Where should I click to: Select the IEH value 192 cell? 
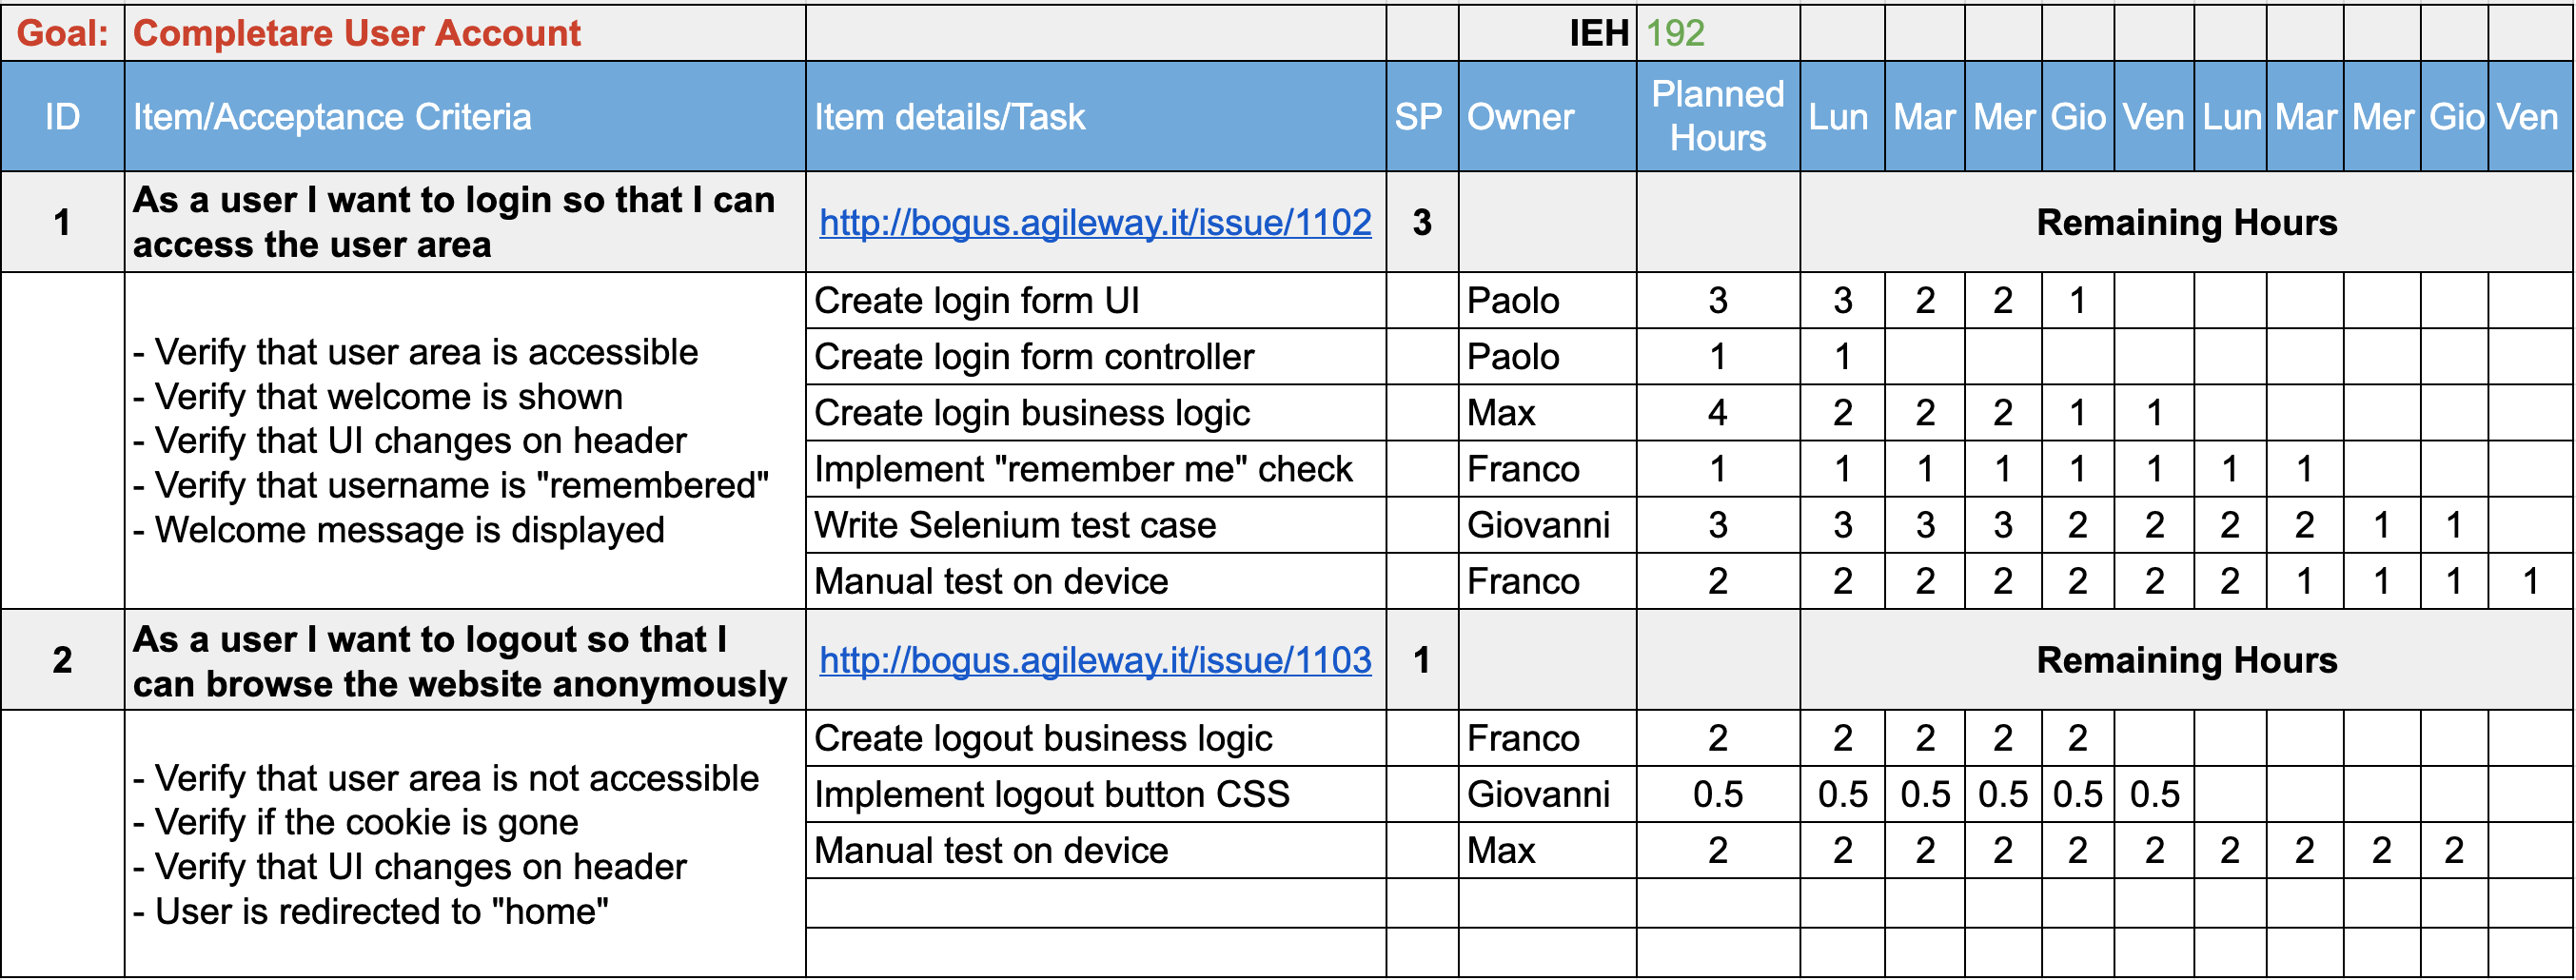1675,33
